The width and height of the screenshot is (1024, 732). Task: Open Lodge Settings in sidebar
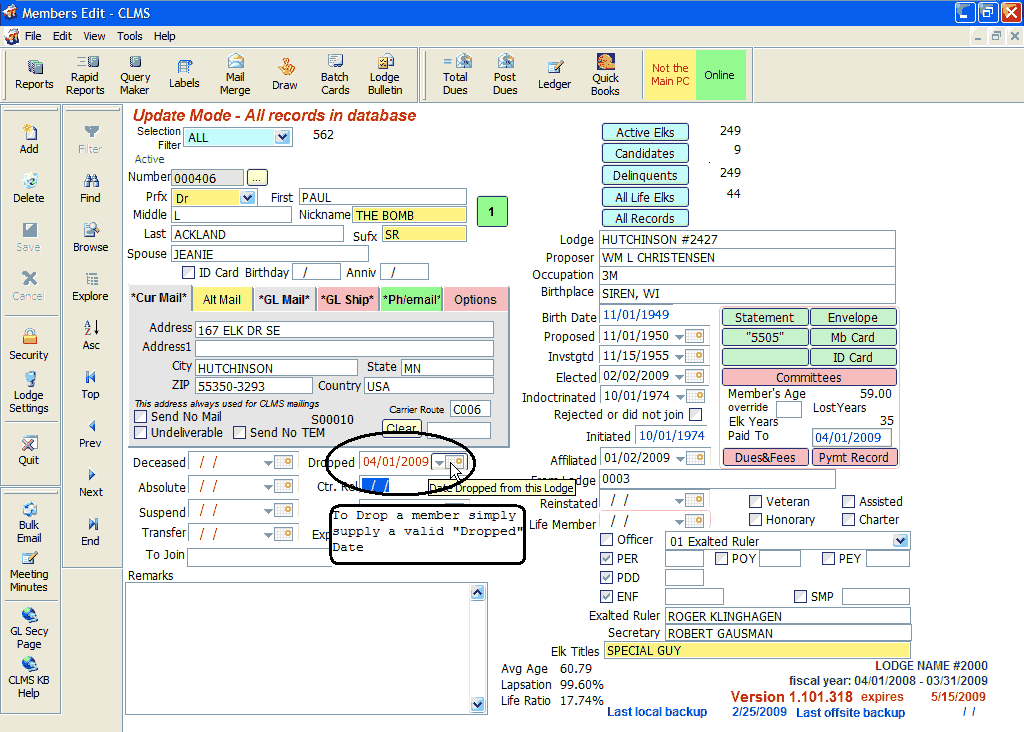coord(29,392)
